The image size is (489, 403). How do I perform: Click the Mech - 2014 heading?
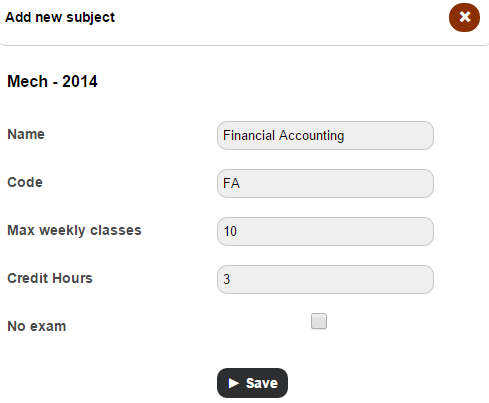(x=52, y=81)
